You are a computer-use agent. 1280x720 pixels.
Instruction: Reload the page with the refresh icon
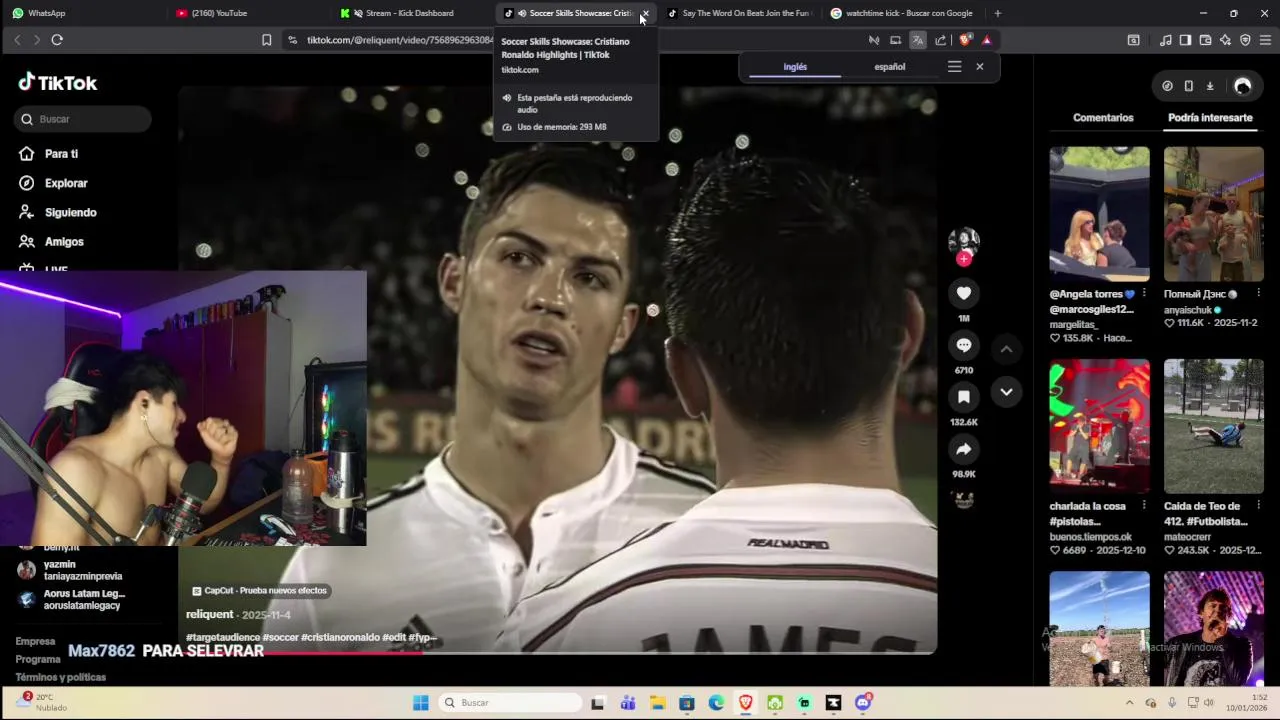57,40
